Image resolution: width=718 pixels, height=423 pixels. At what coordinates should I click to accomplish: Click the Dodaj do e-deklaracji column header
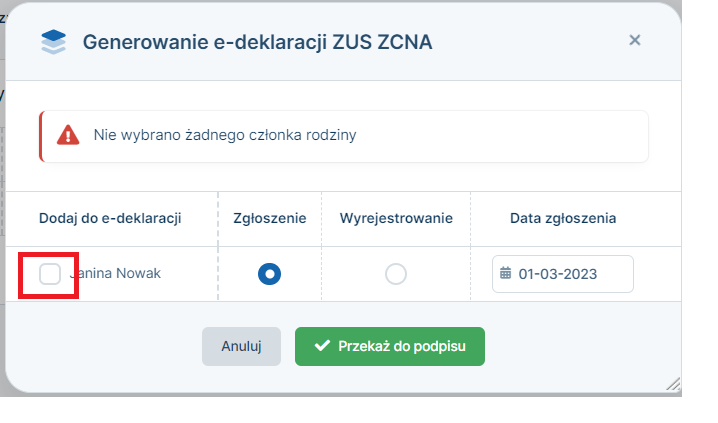point(110,218)
